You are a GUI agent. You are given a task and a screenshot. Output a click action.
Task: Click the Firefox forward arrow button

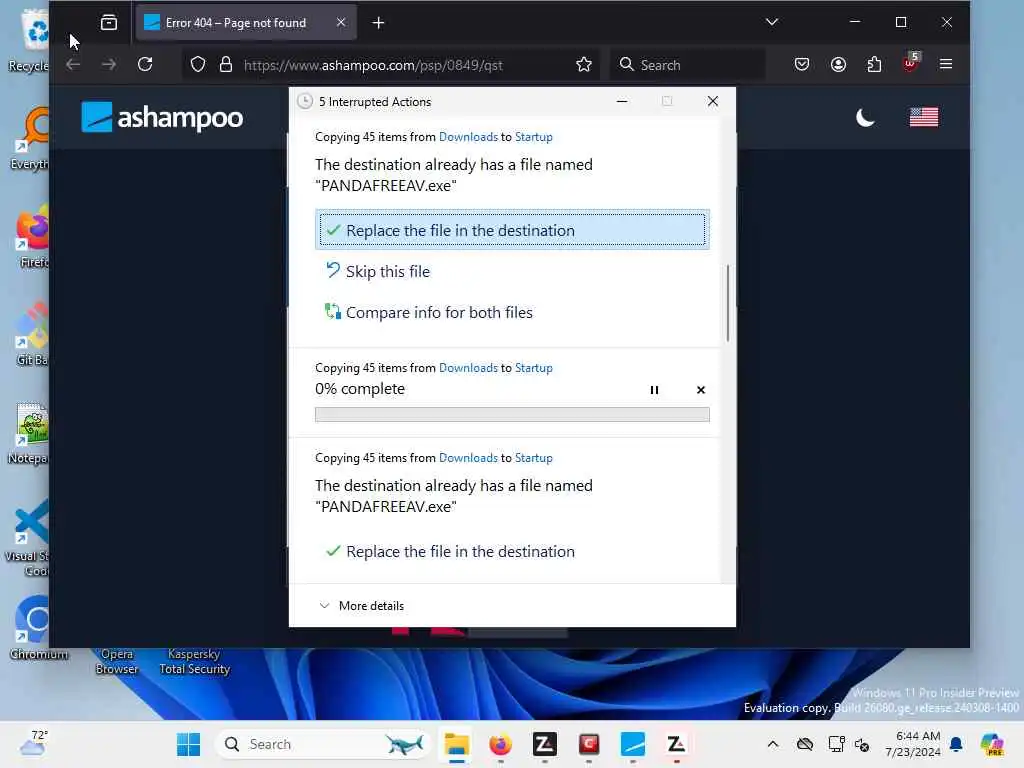pyautogui.click(x=109, y=65)
